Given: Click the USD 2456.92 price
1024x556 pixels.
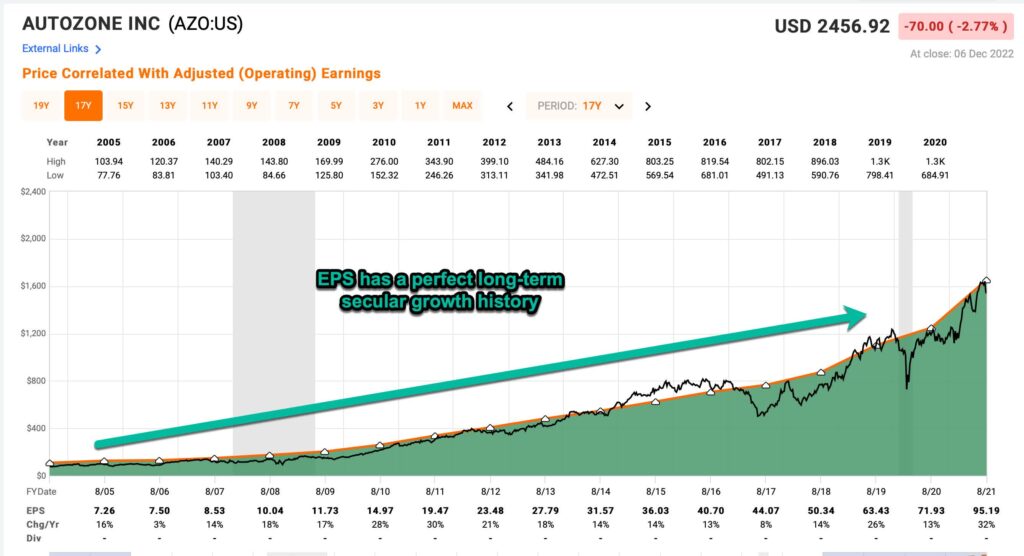Looking at the screenshot, I should [x=831, y=27].
